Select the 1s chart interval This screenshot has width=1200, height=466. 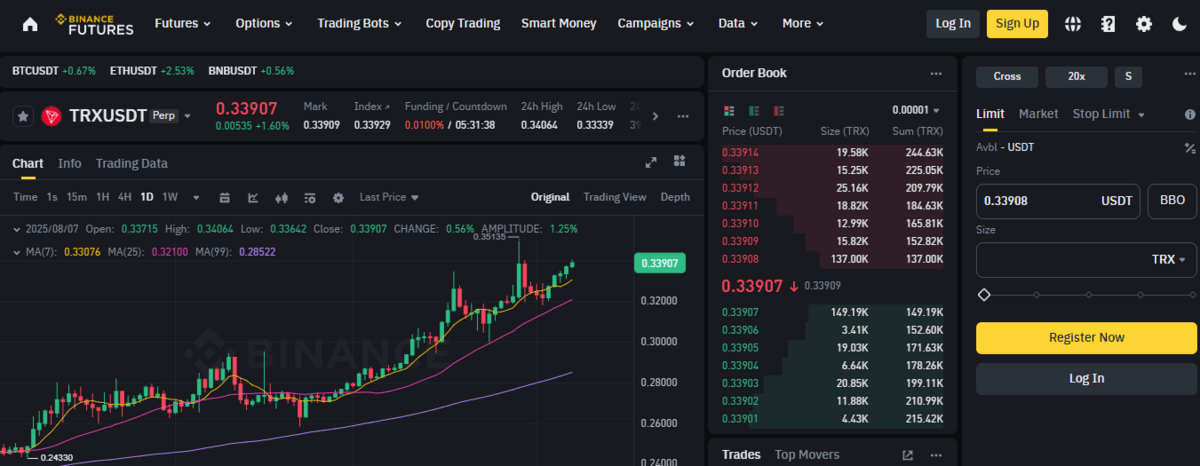(x=52, y=197)
